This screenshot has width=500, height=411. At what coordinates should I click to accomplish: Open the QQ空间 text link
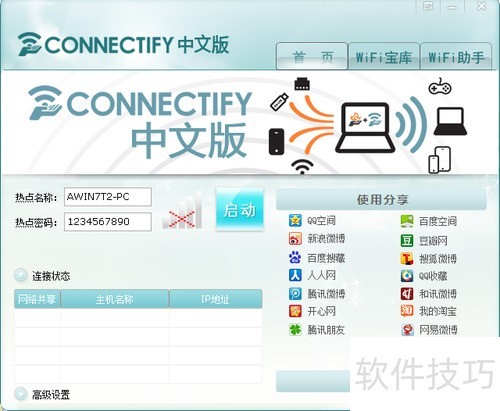tap(322, 221)
